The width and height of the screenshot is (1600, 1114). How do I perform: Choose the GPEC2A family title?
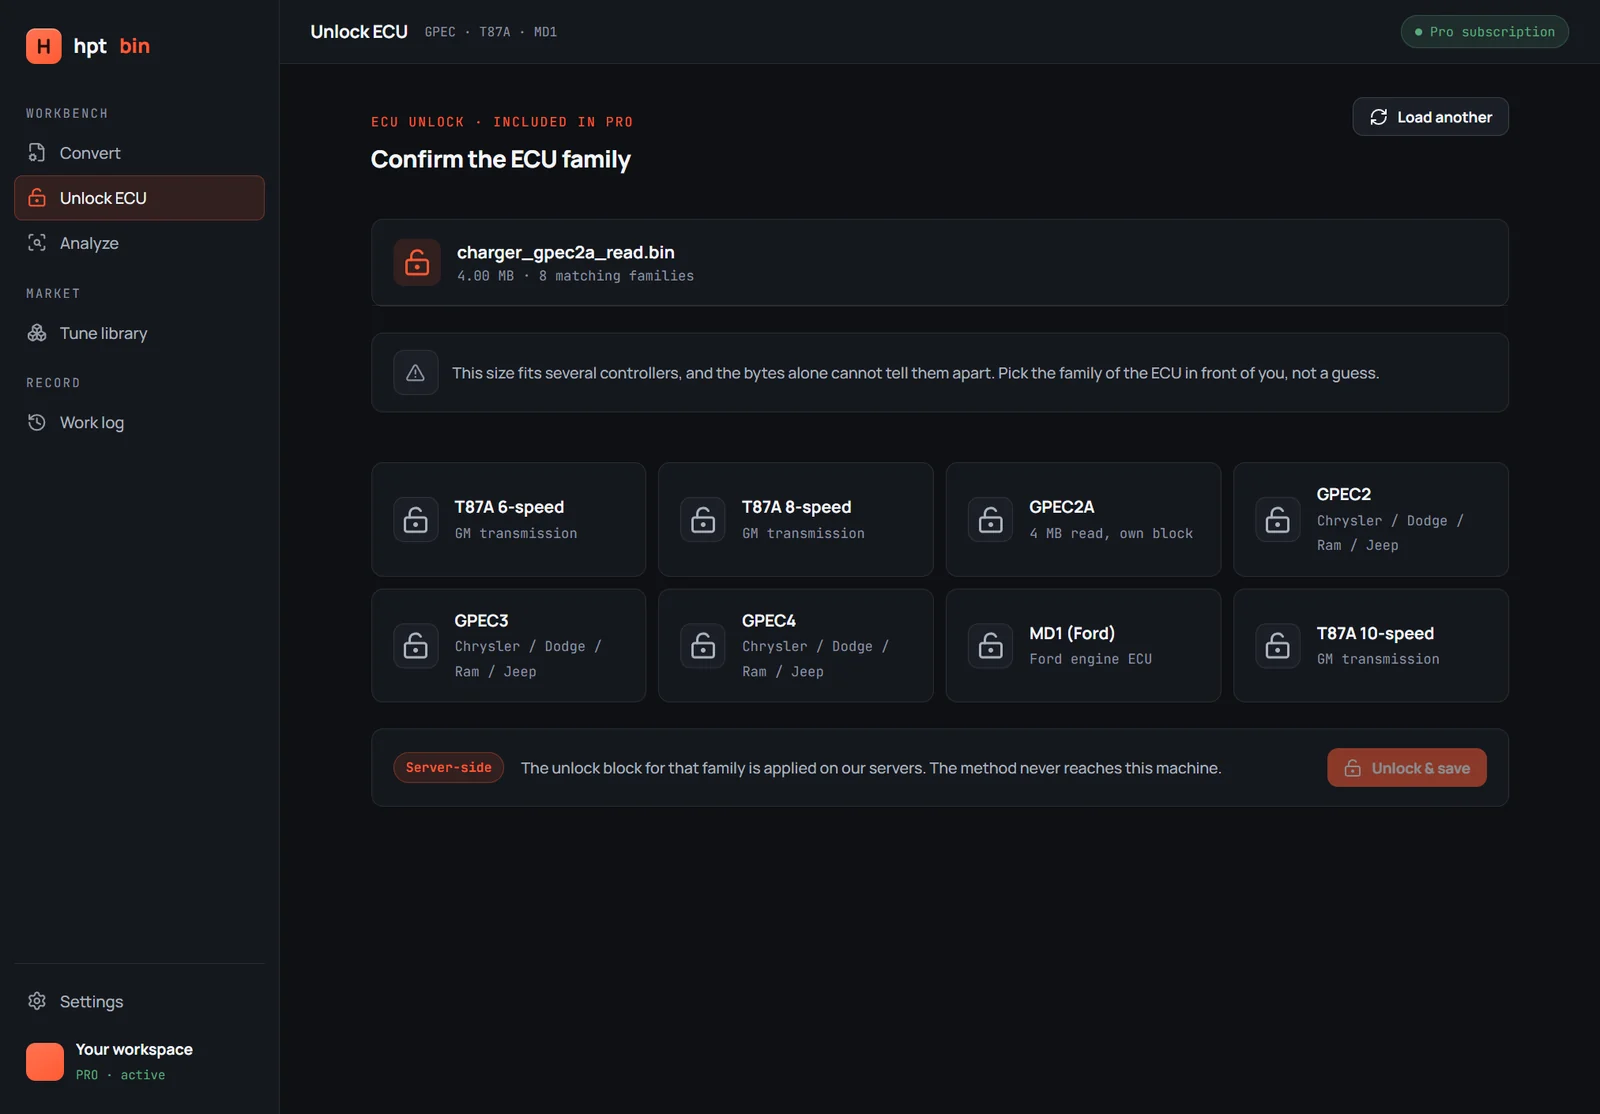coord(1061,507)
